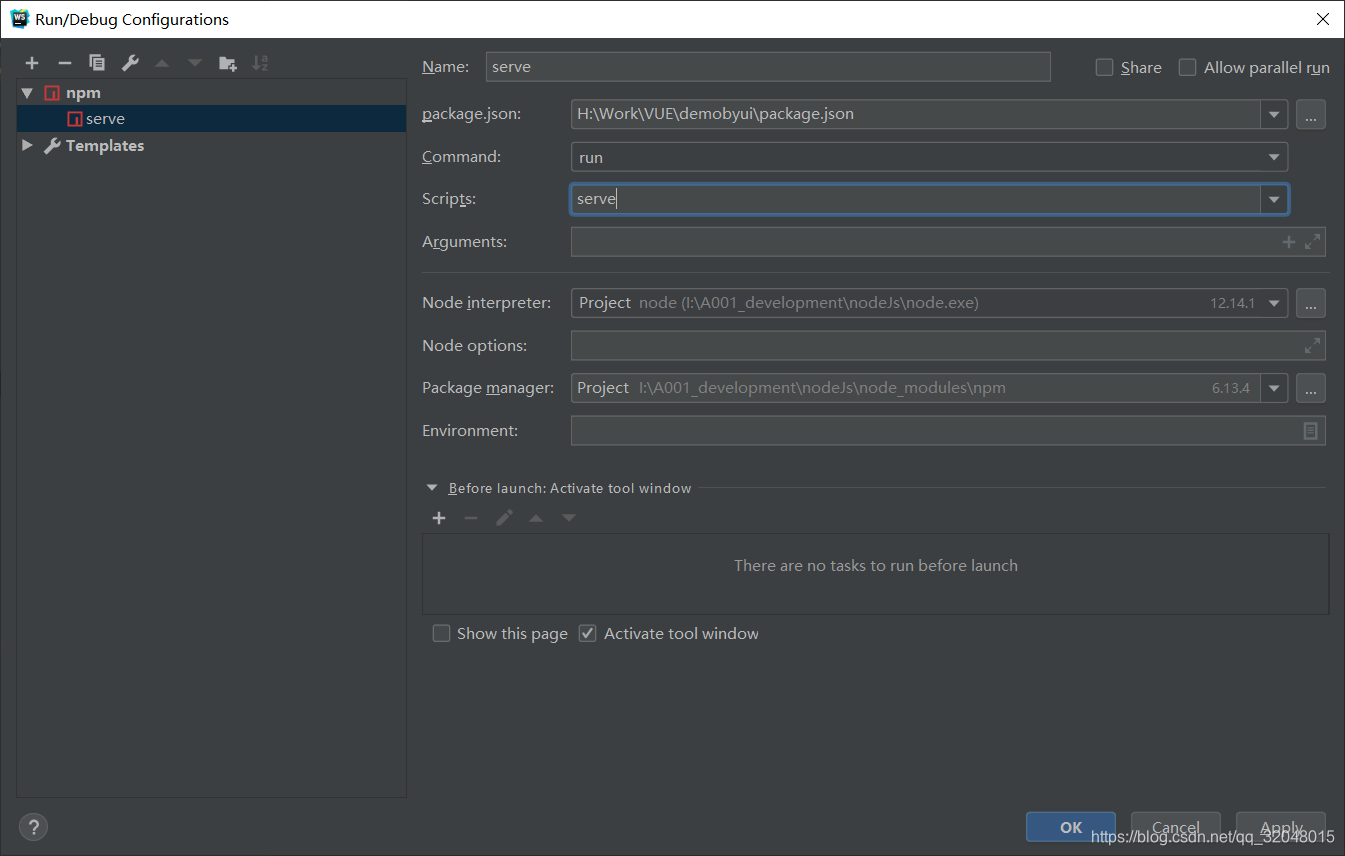Move before-launch task up arrow
The image size is (1345, 856).
tap(536, 518)
